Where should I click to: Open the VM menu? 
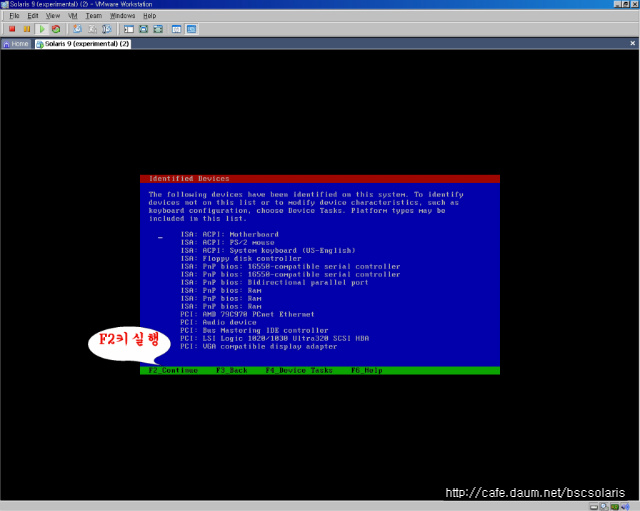click(x=73, y=16)
